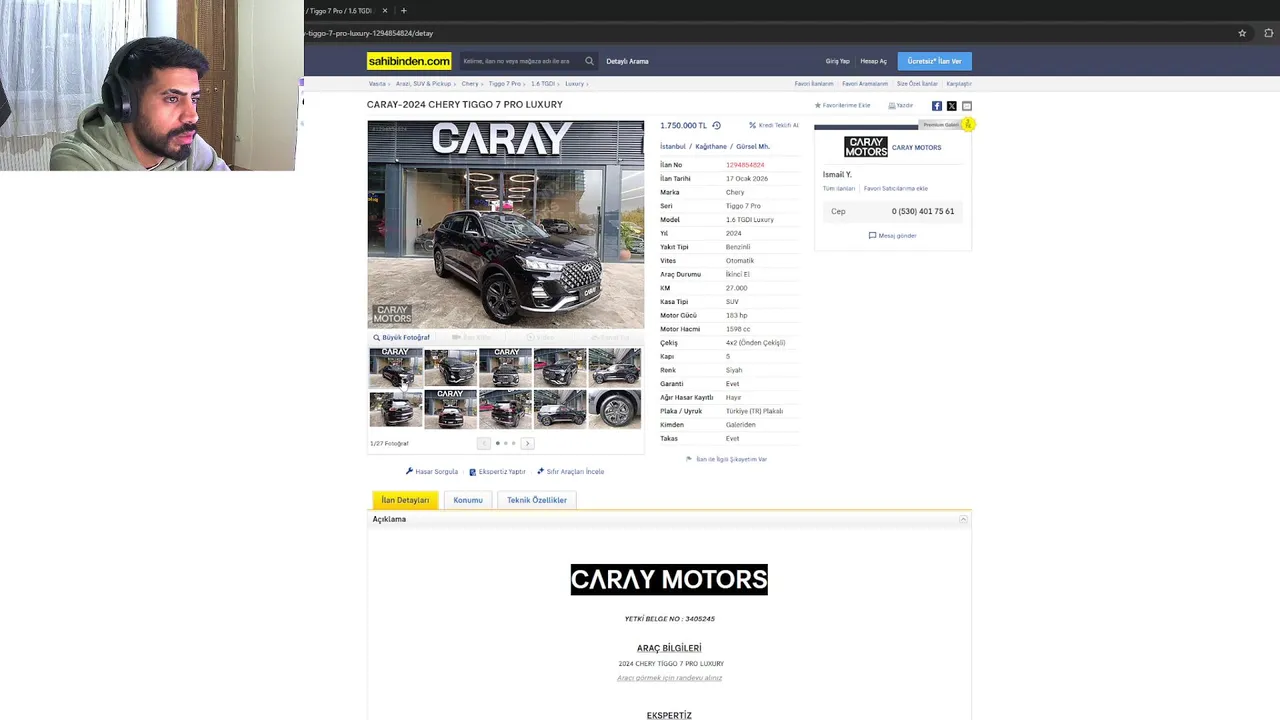Open Luxury breadcrumb
This screenshot has width=1280, height=720.
point(574,84)
